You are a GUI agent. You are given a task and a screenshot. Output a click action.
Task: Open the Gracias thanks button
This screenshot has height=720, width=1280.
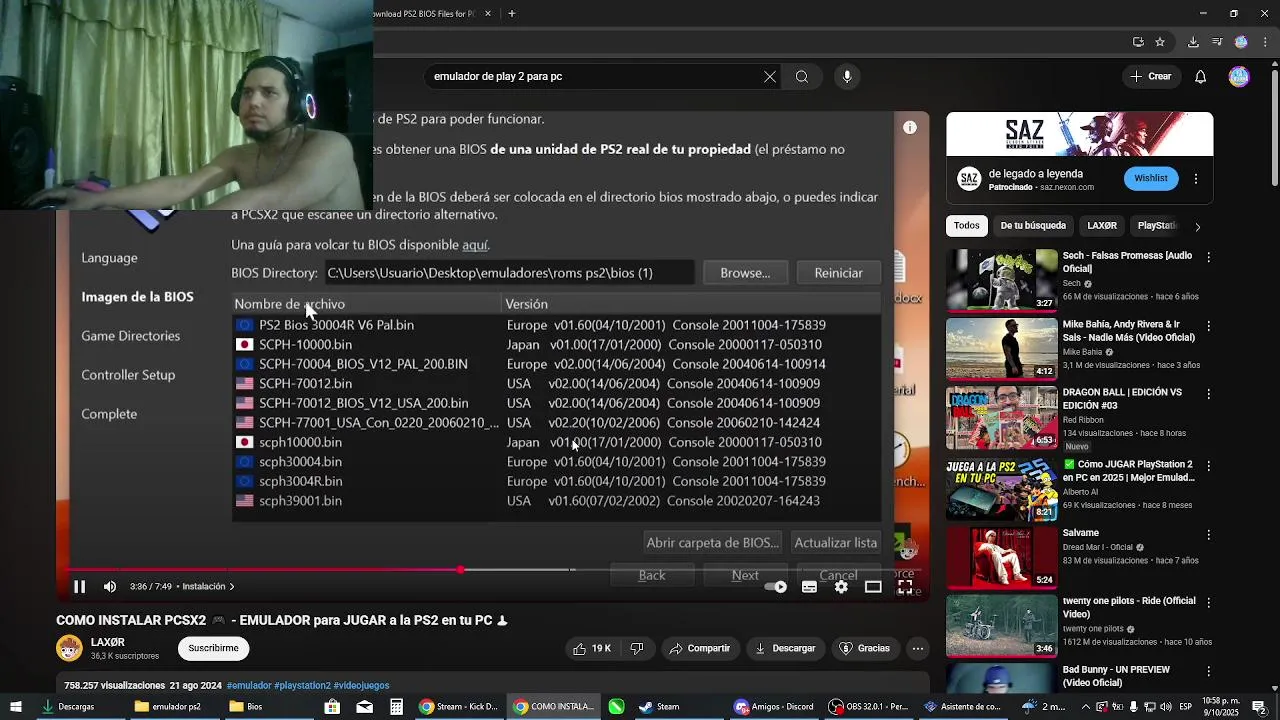[x=865, y=648]
